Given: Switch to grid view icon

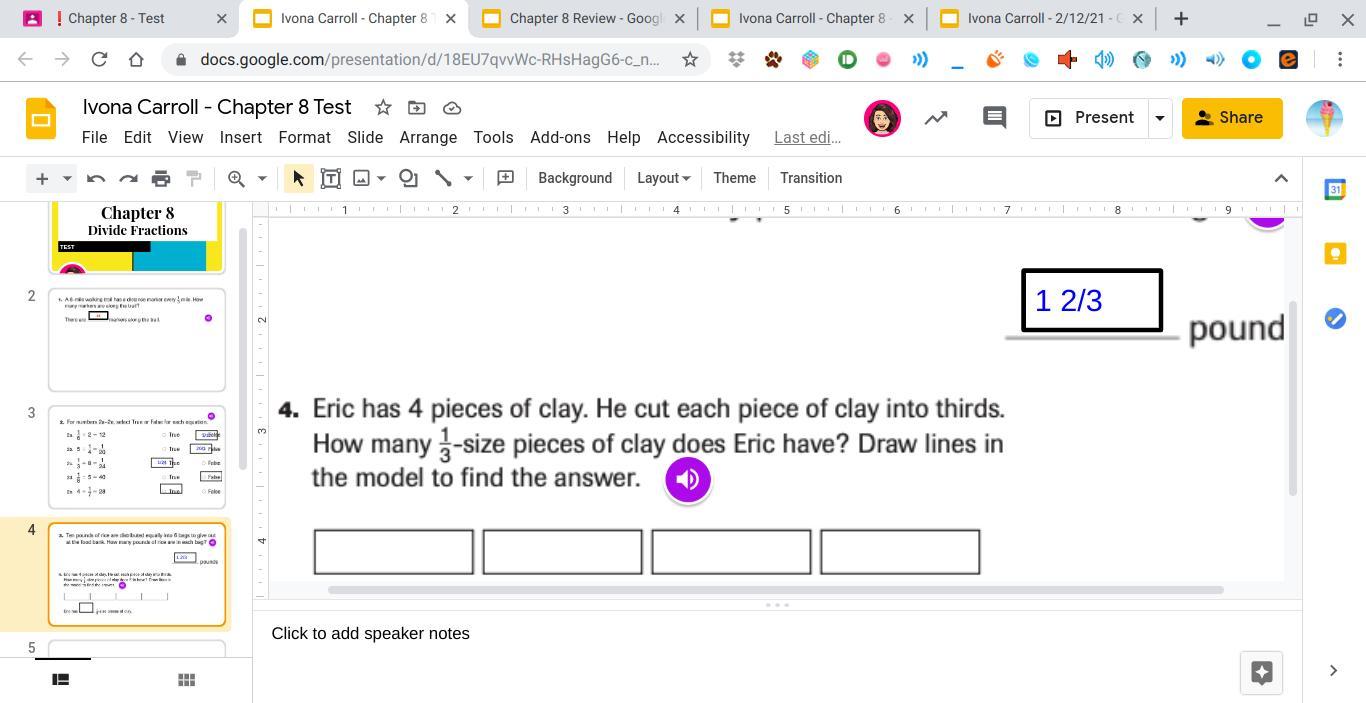Looking at the screenshot, I should click(186, 680).
